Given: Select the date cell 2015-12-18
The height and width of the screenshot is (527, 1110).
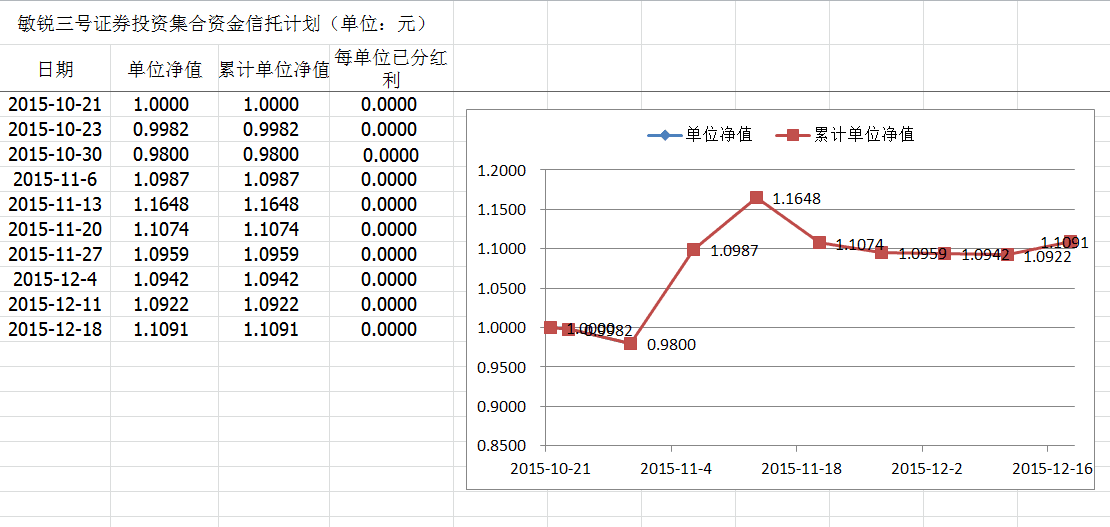Looking at the screenshot, I should (x=55, y=330).
